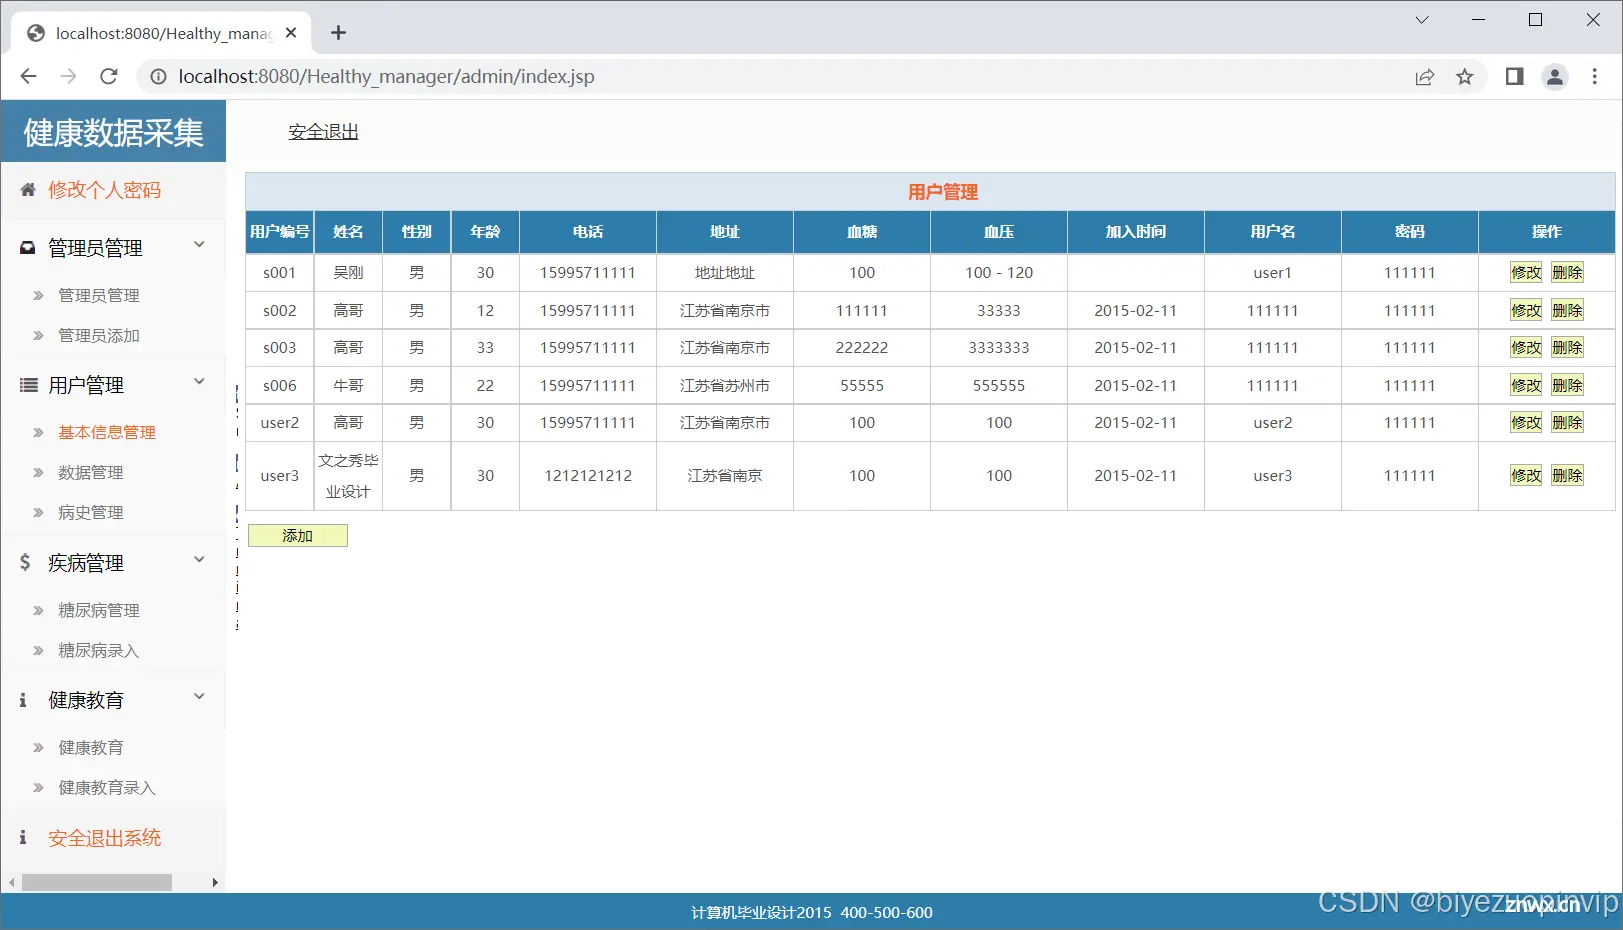Click the 安全退出 link at top
This screenshot has width=1623, height=930.
click(323, 132)
